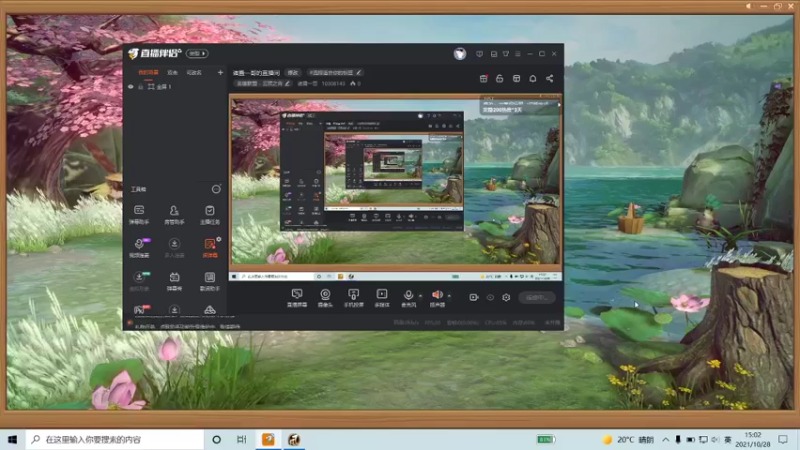800x450 pixels.
Task: Open the toolbox more-options circle icon
Action: tap(216, 189)
